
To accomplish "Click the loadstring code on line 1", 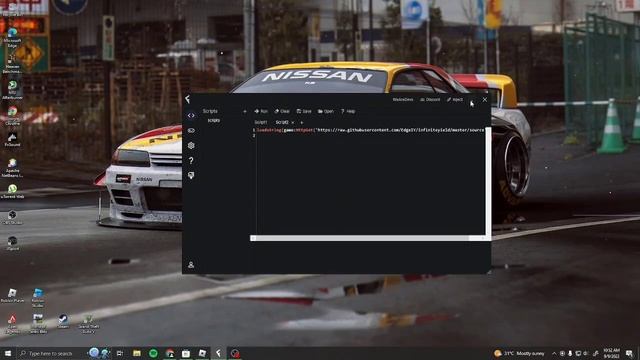I will click(x=371, y=130).
